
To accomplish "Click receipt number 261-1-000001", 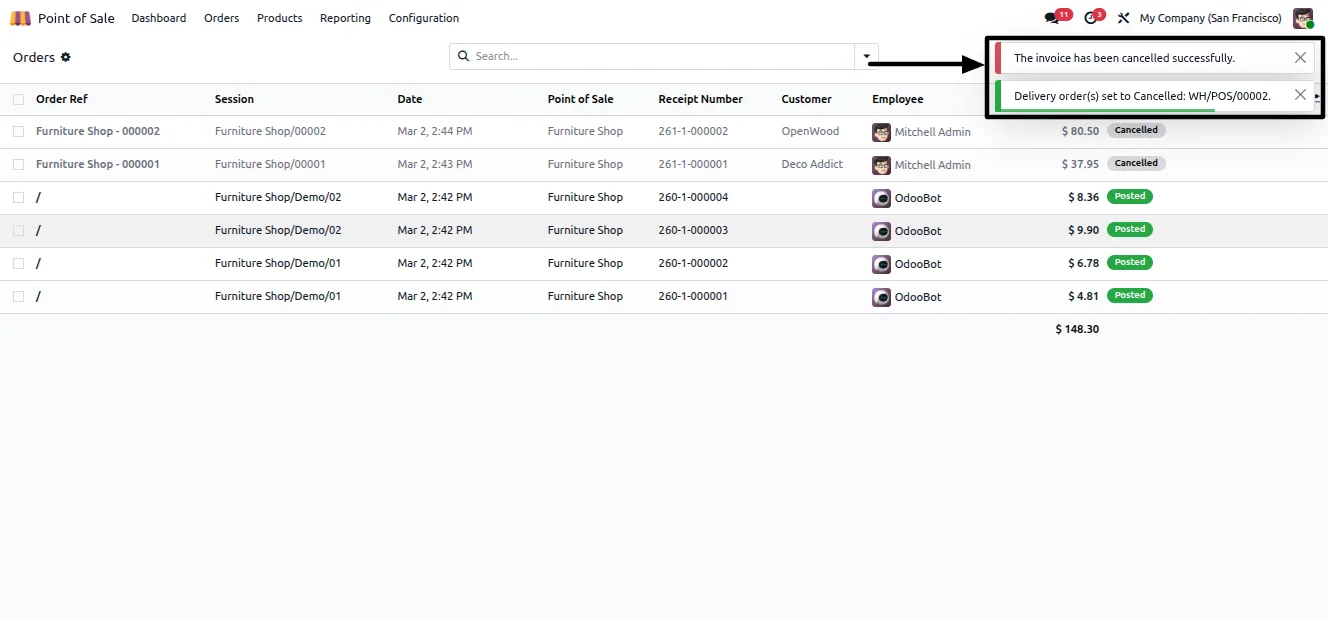I will (x=693, y=164).
